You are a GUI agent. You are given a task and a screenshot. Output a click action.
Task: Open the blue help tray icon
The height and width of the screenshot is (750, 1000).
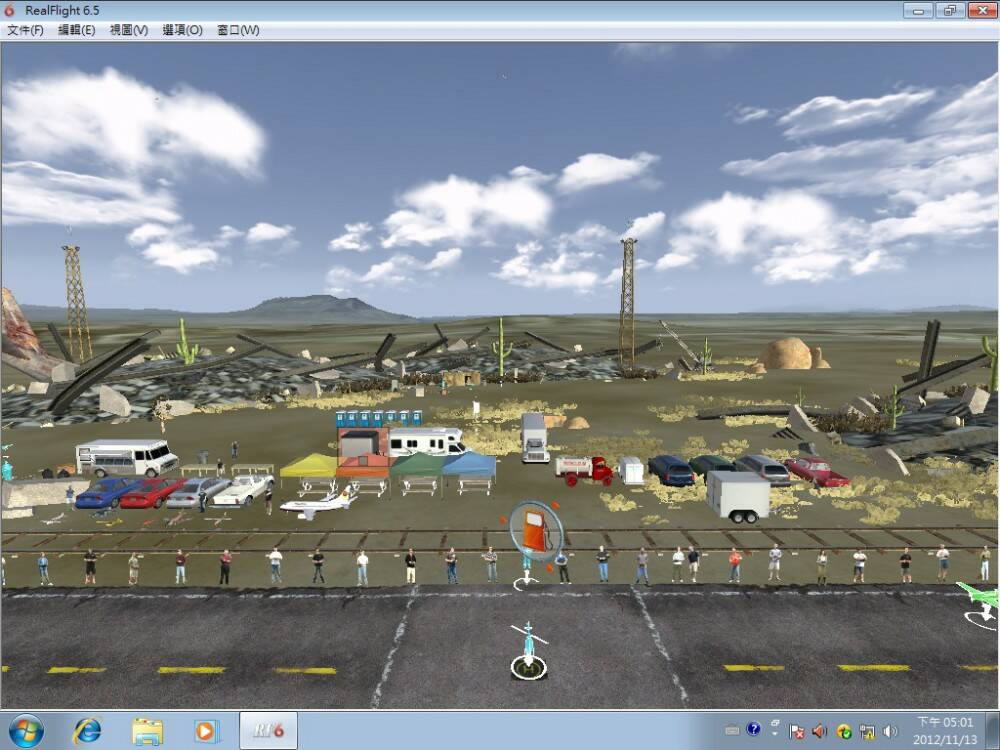753,730
